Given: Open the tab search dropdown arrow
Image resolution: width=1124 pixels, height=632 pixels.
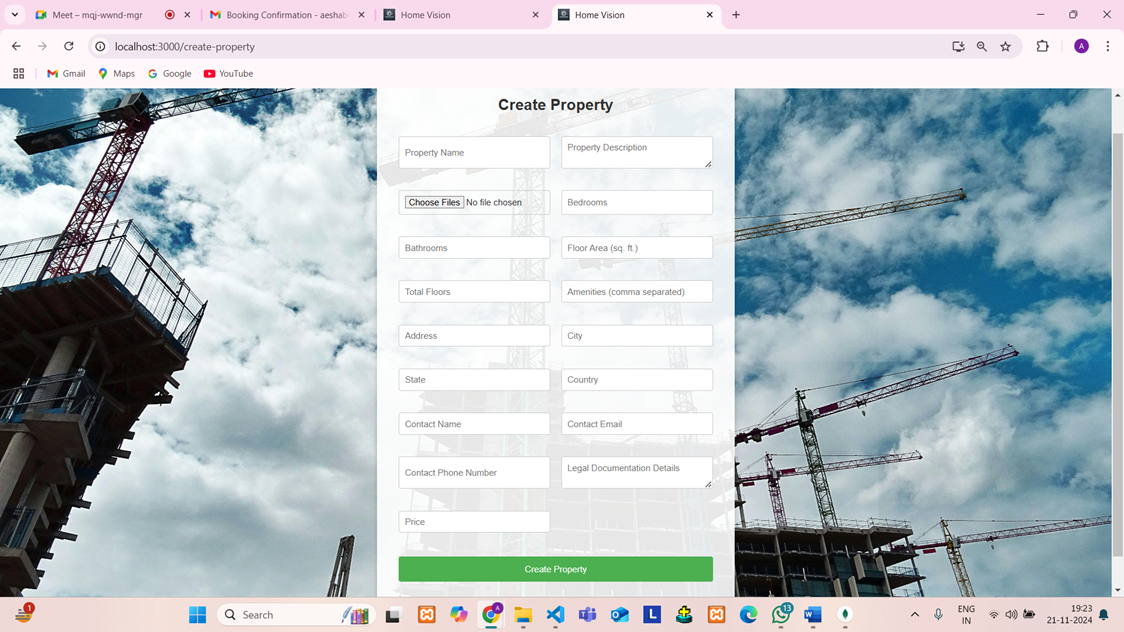Looking at the screenshot, I should 15,15.
